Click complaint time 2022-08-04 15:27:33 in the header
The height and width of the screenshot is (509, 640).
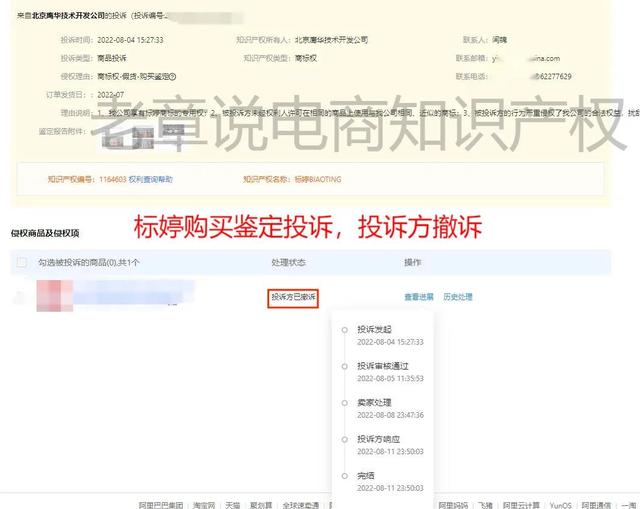pos(130,40)
